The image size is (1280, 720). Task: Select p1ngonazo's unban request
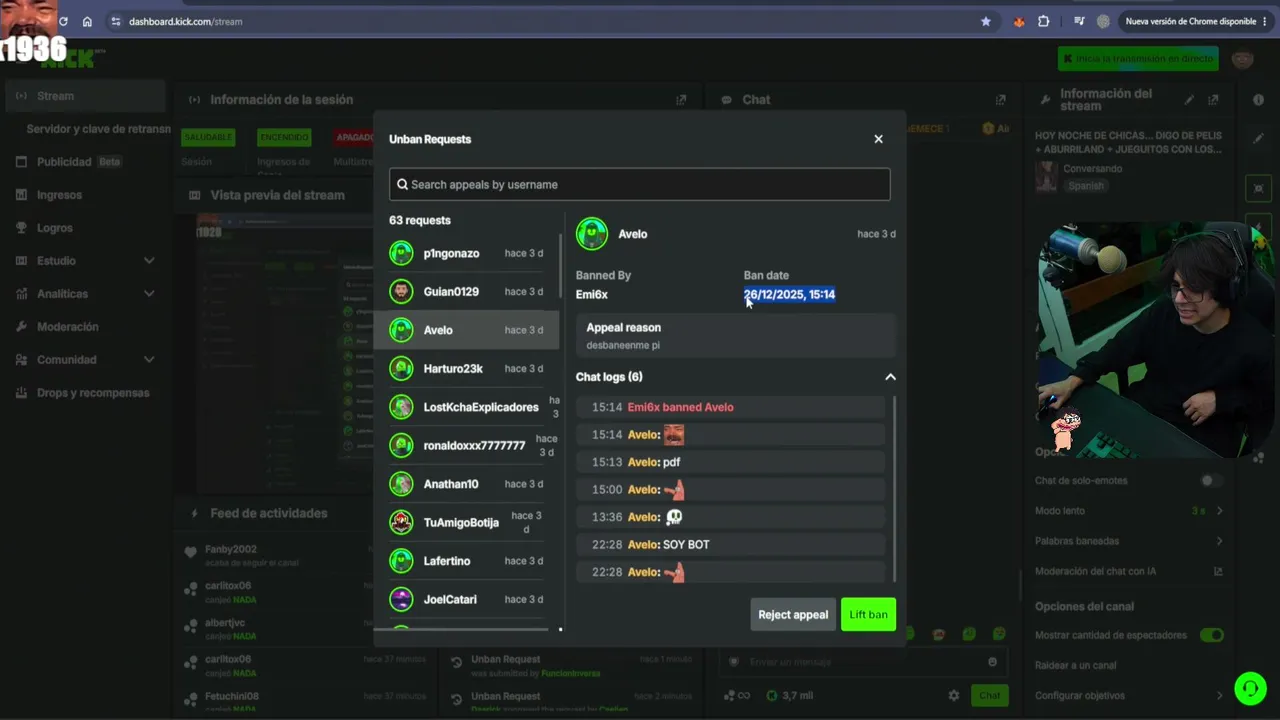tap(467, 253)
